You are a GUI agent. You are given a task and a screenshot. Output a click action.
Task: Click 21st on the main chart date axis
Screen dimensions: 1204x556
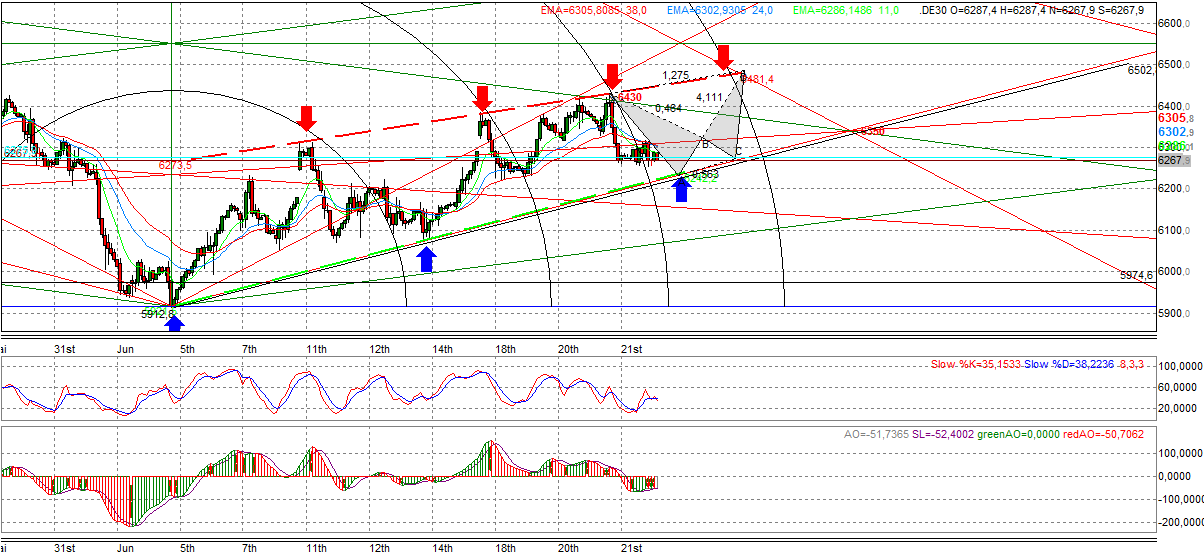631,348
